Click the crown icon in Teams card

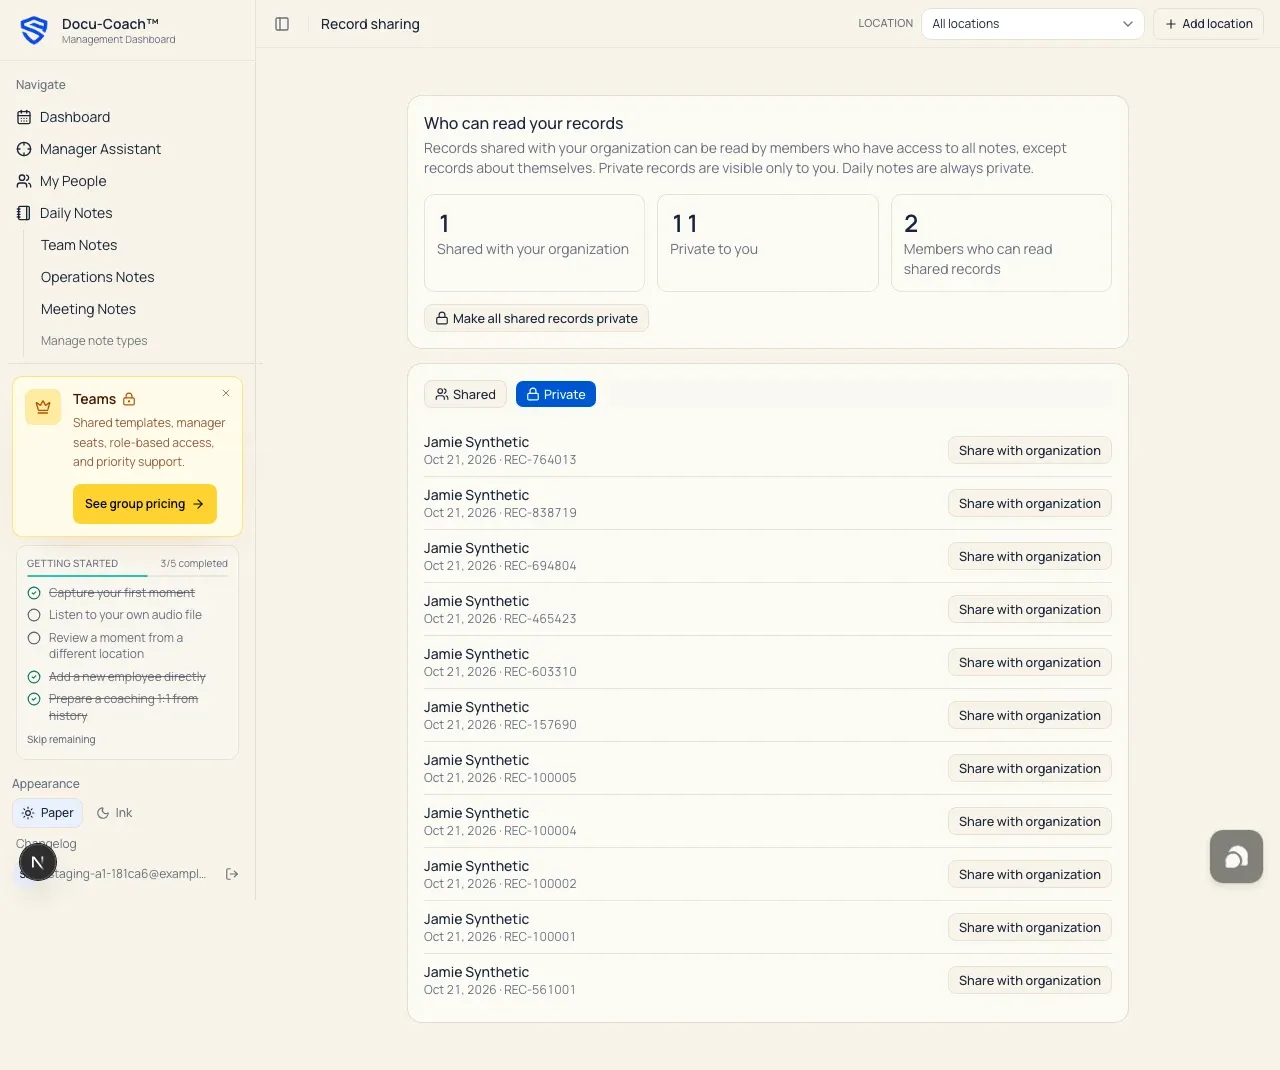(43, 407)
